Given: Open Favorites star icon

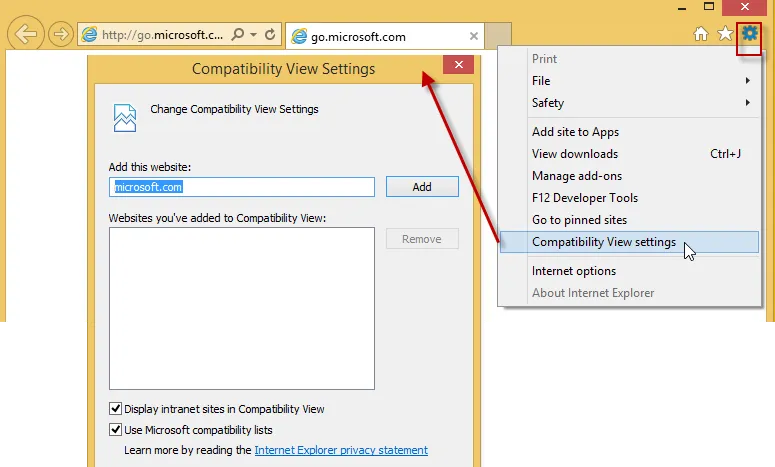Looking at the screenshot, I should coord(725,34).
